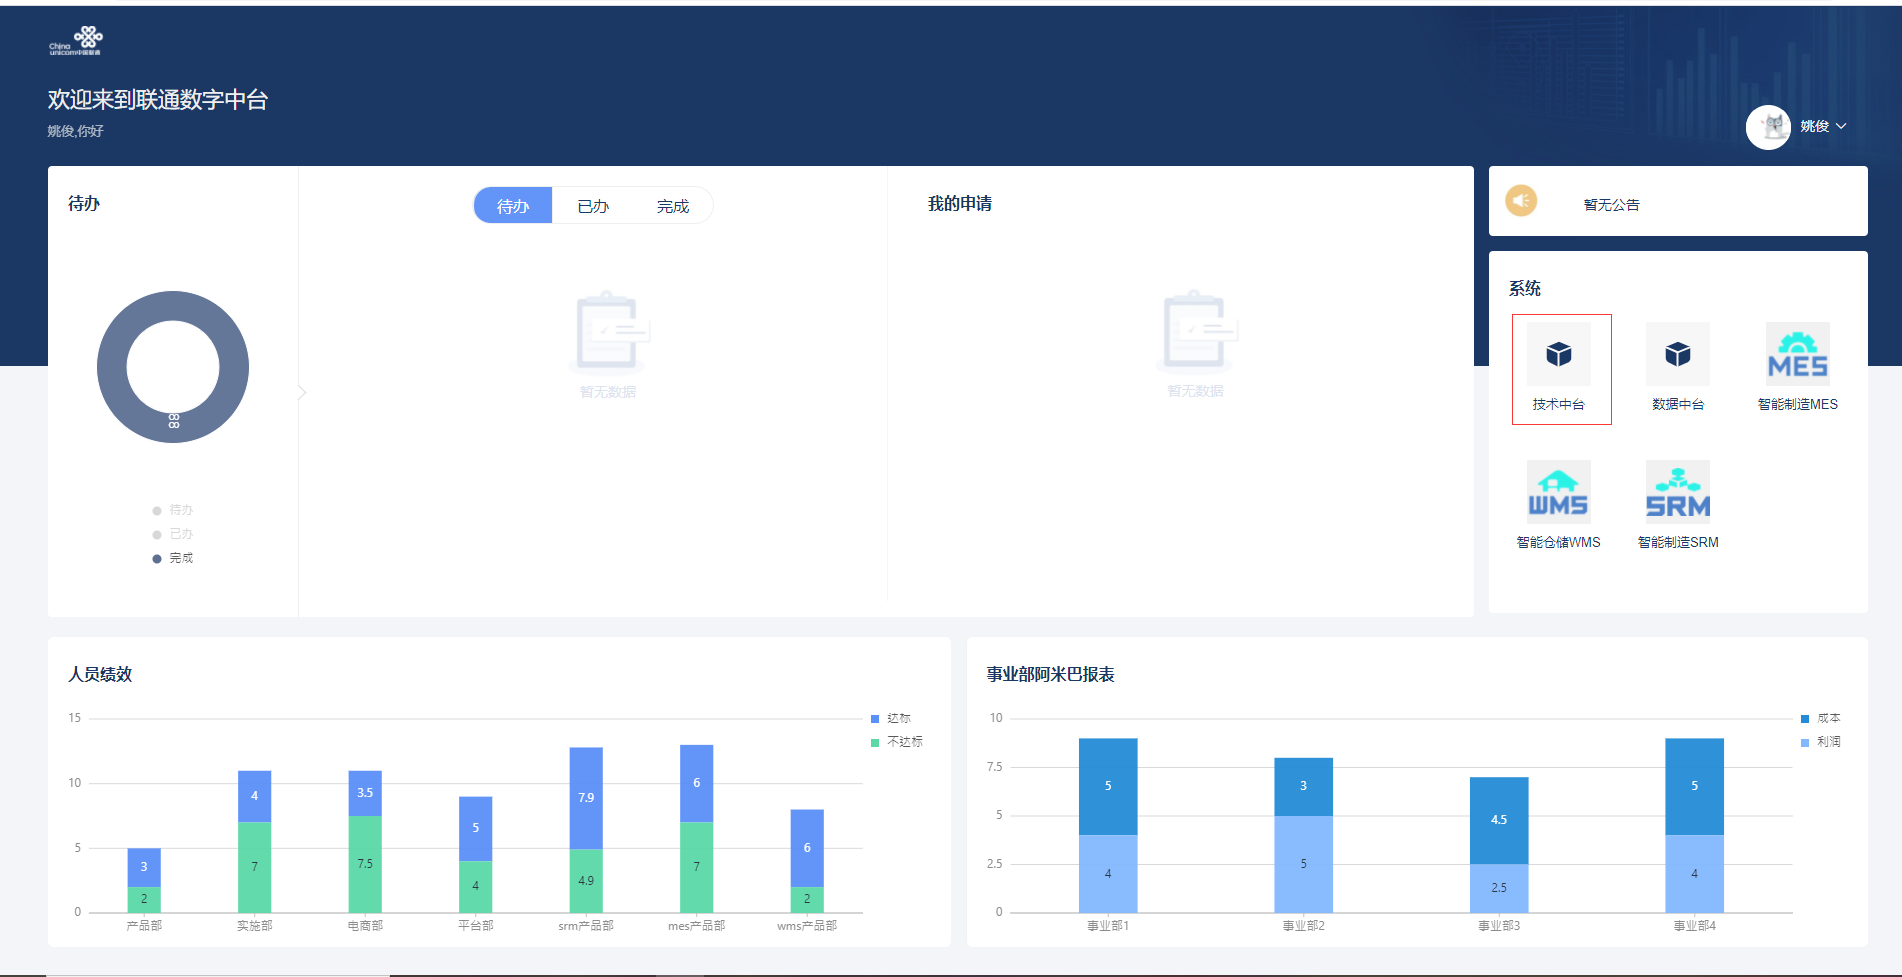Click the 事业部阿米巴报表 chart title
1902x977 pixels.
[x=1051, y=674]
